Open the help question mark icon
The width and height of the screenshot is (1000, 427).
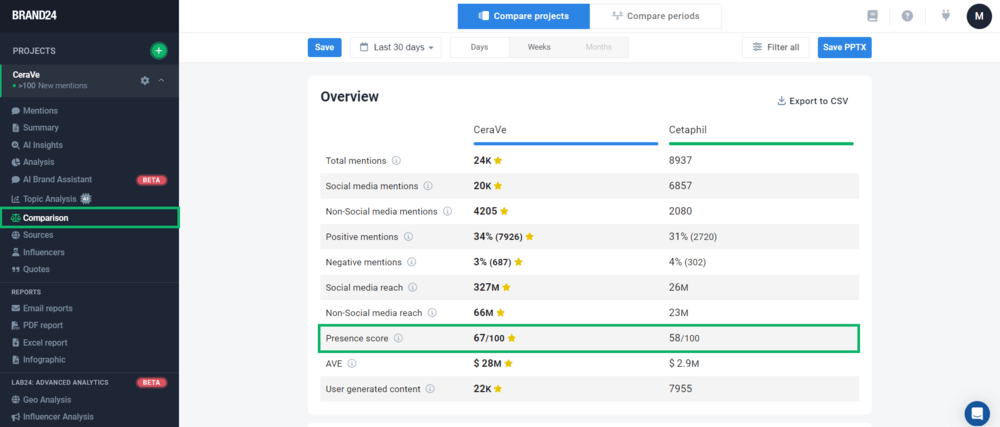(x=907, y=16)
